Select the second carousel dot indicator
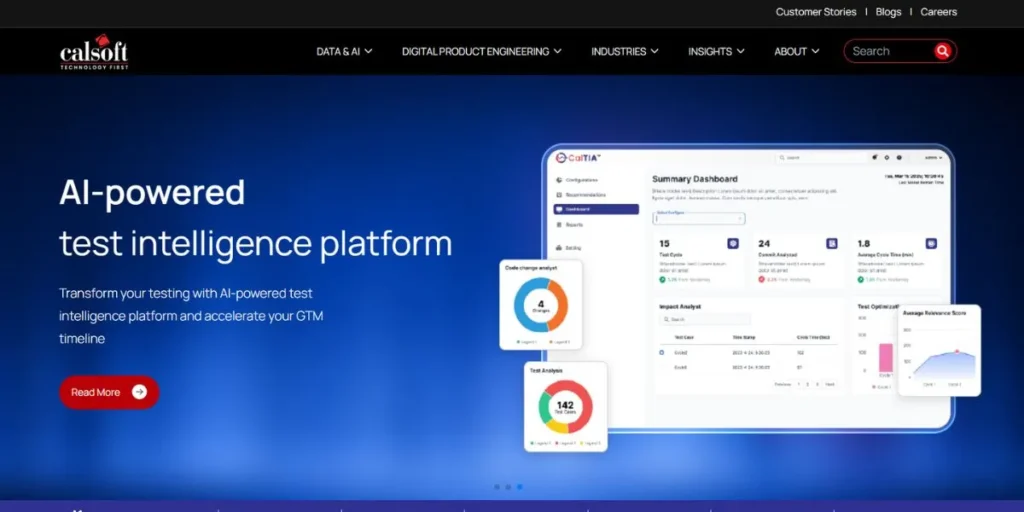Viewport: 1024px width, 512px height. [x=508, y=487]
